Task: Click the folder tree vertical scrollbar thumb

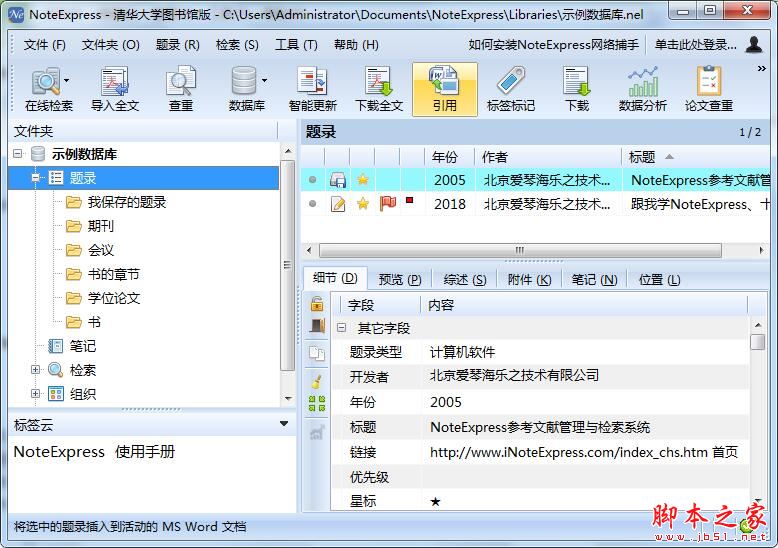Action: tap(287, 265)
